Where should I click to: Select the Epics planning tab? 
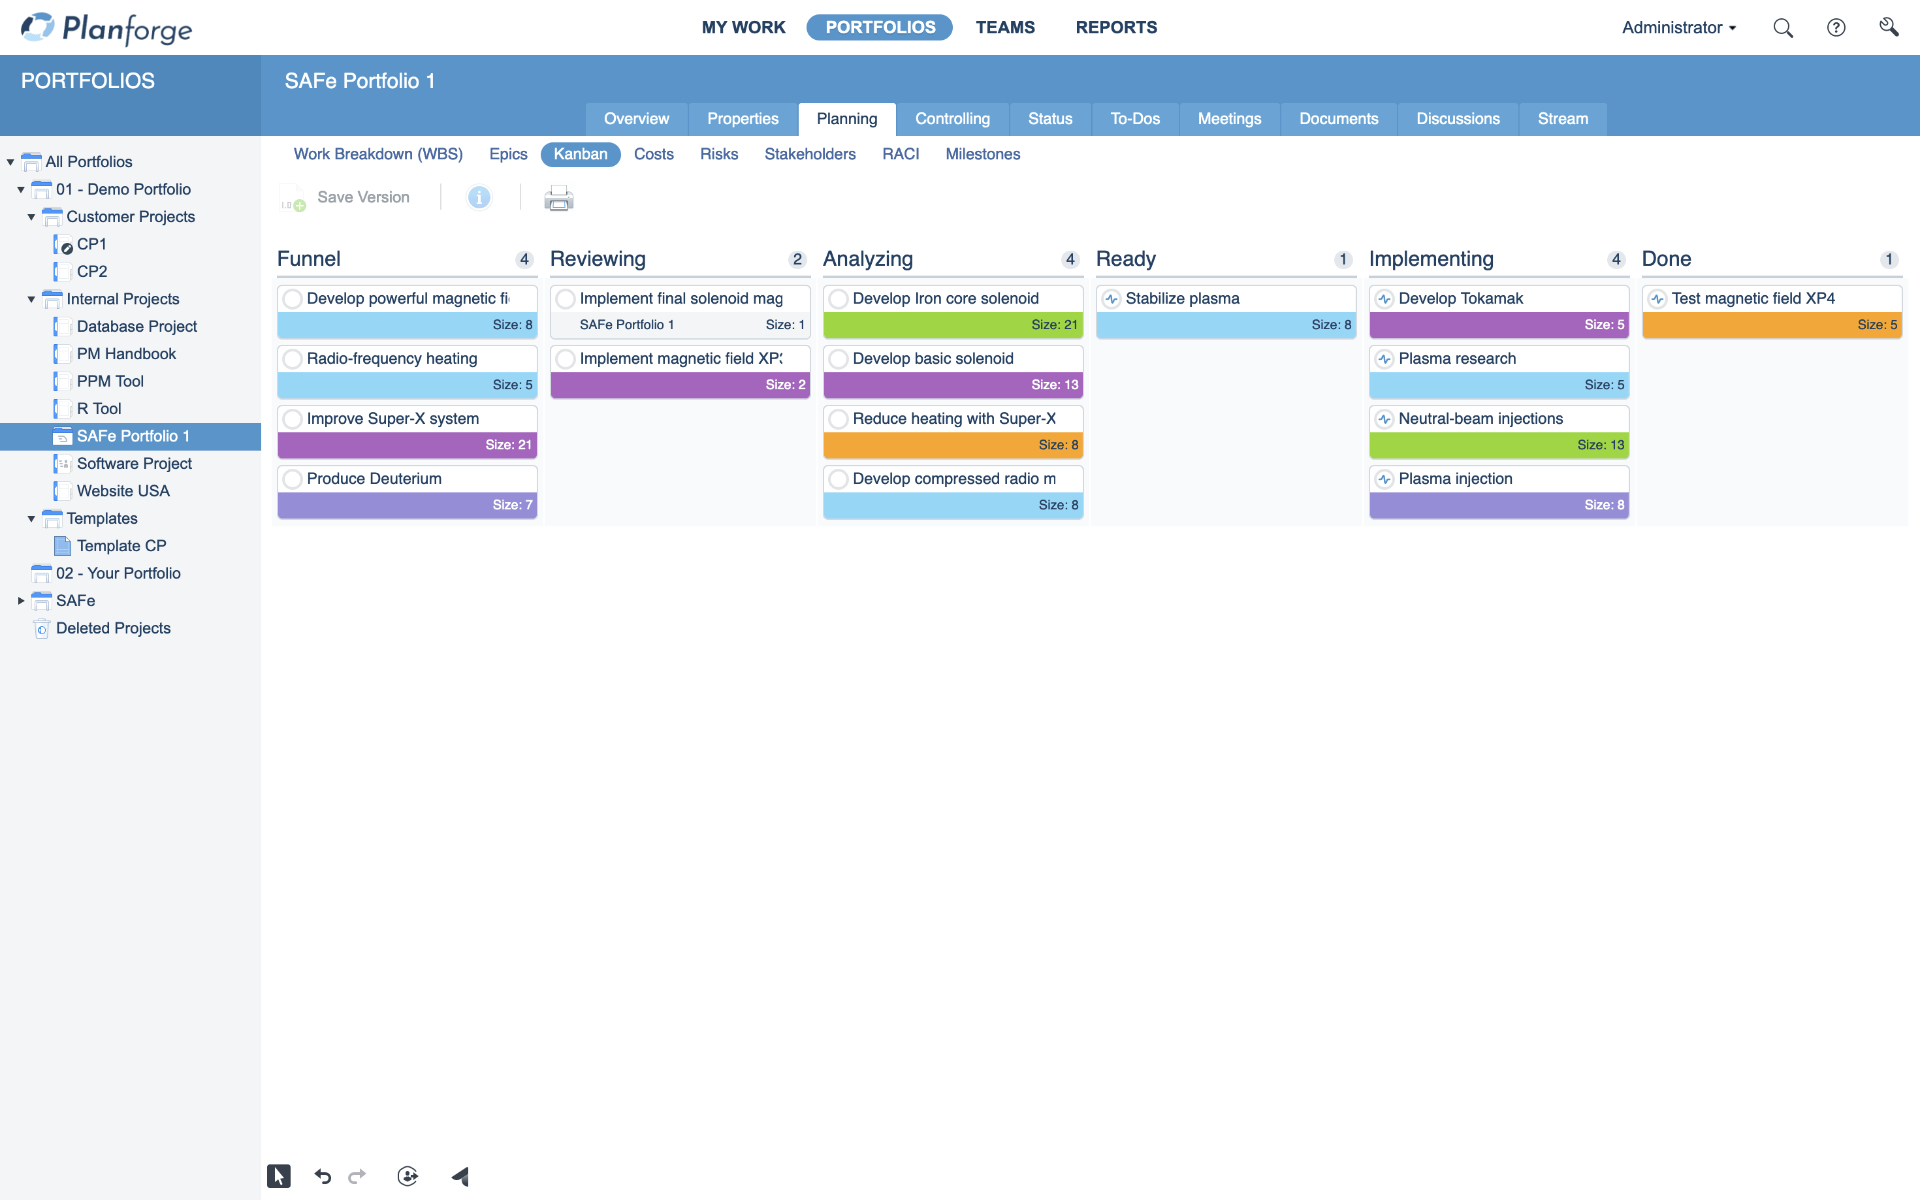tap(507, 153)
